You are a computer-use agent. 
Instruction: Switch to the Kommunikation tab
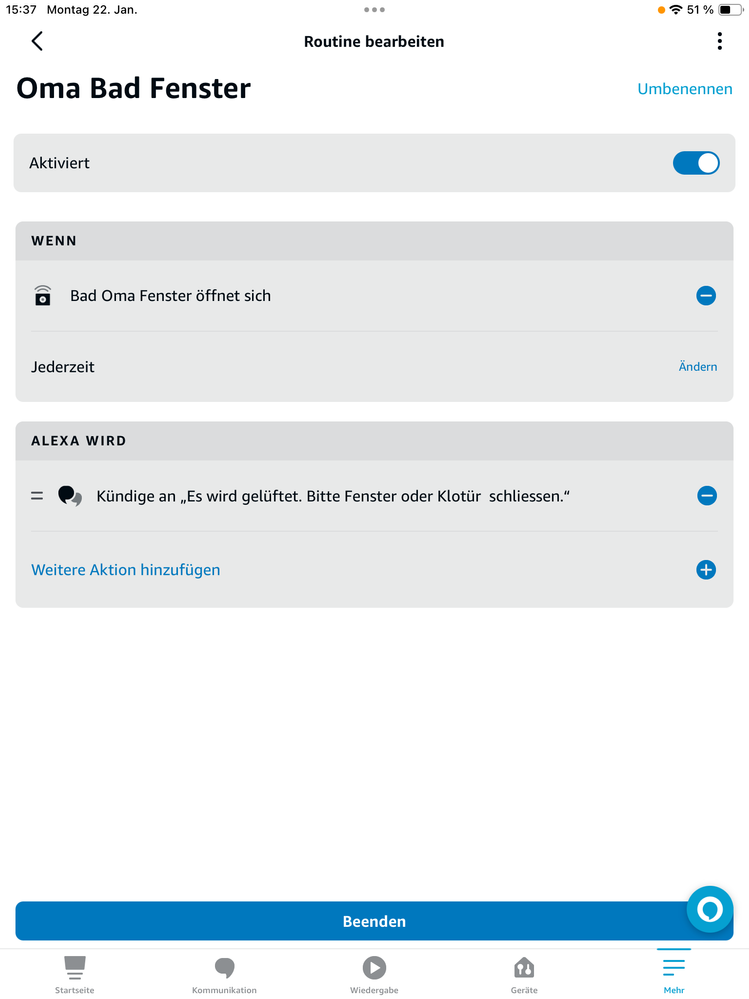tap(224, 974)
